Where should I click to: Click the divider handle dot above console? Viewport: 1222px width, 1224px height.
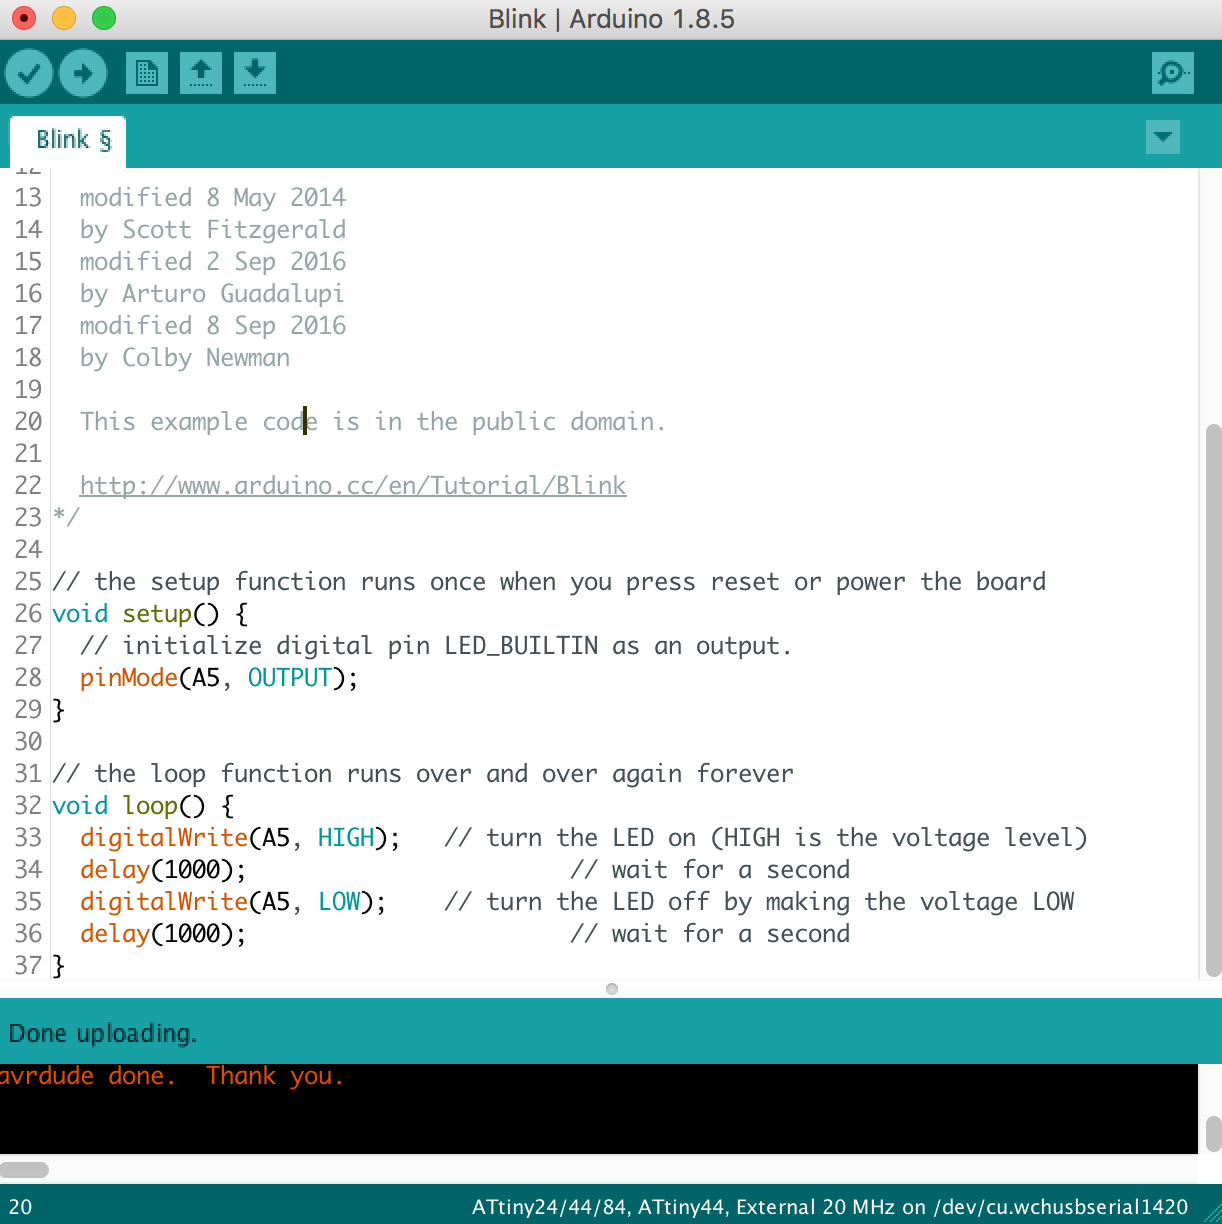point(612,989)
